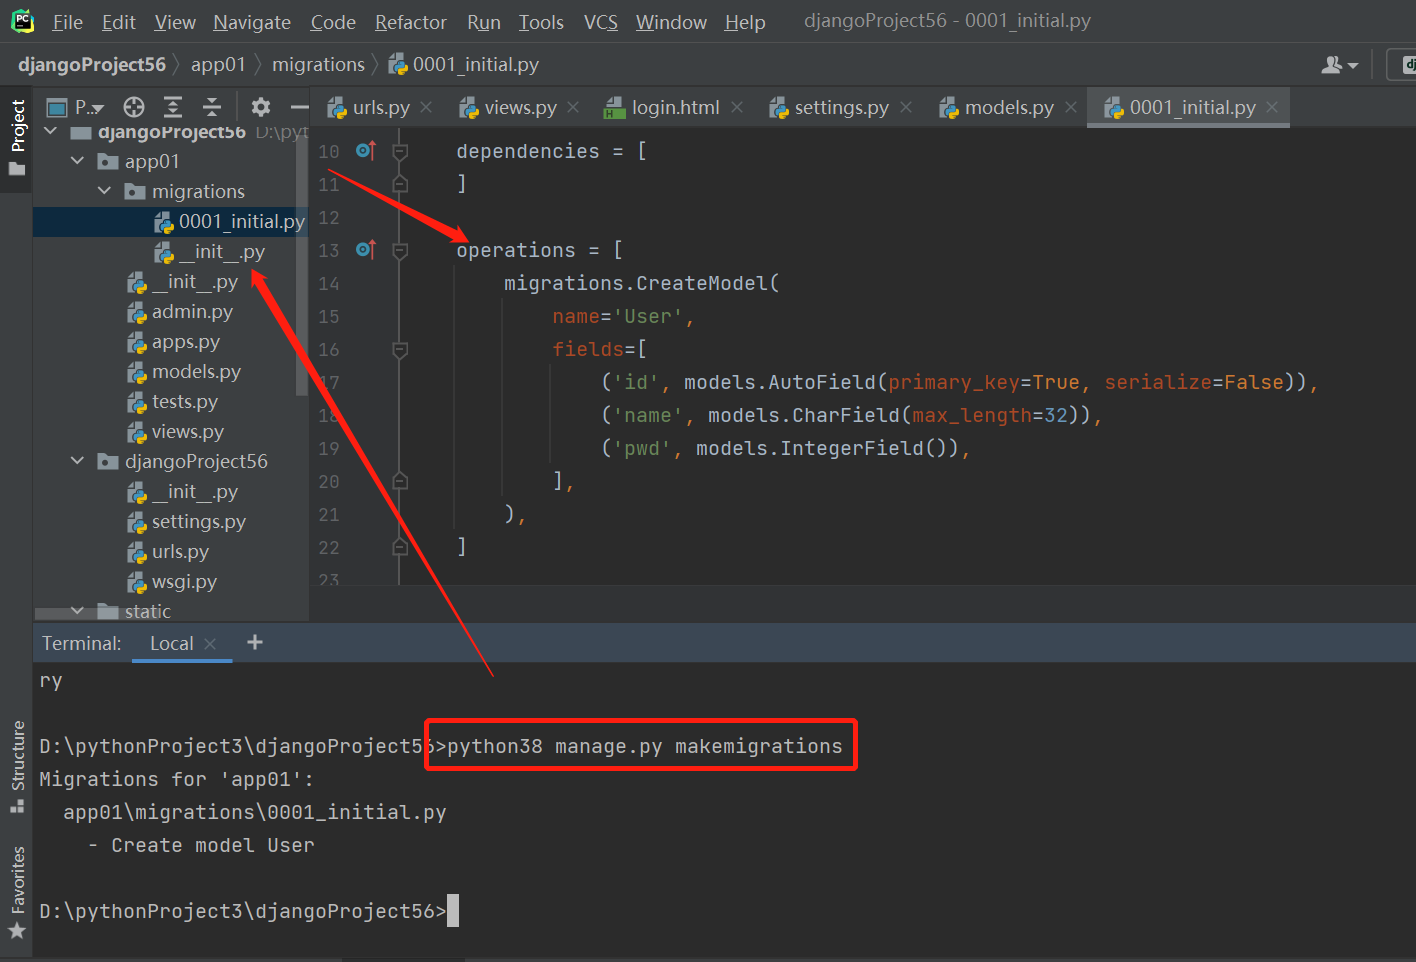Click the PyCharm application logo icon
The height and width of the screenshot is (962, 1416).
click(22, 21)
